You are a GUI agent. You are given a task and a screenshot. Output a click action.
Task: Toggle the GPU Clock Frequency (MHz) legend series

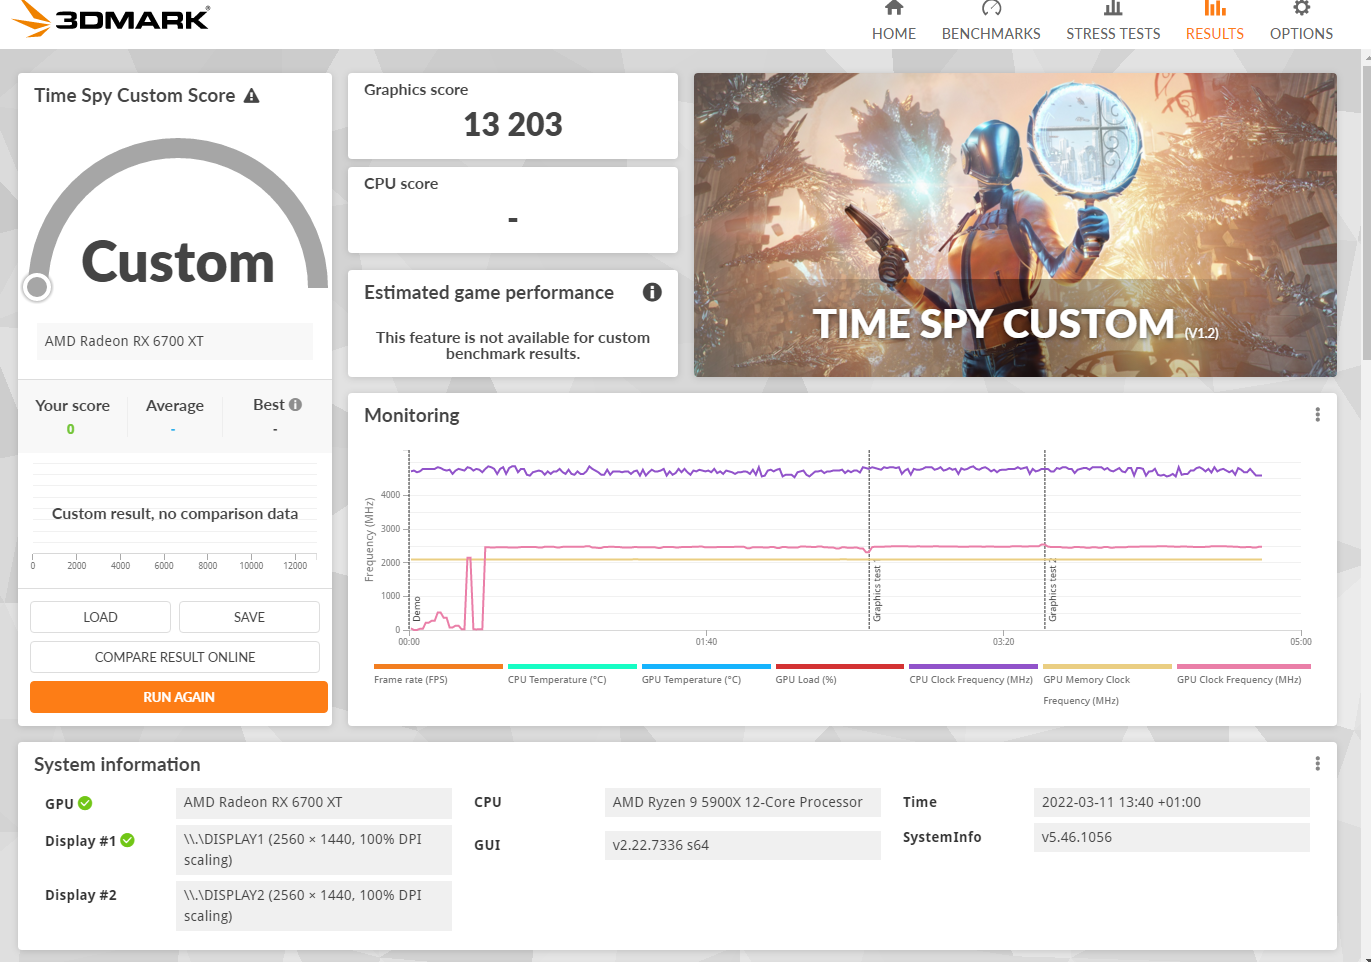coord(1243,674)
